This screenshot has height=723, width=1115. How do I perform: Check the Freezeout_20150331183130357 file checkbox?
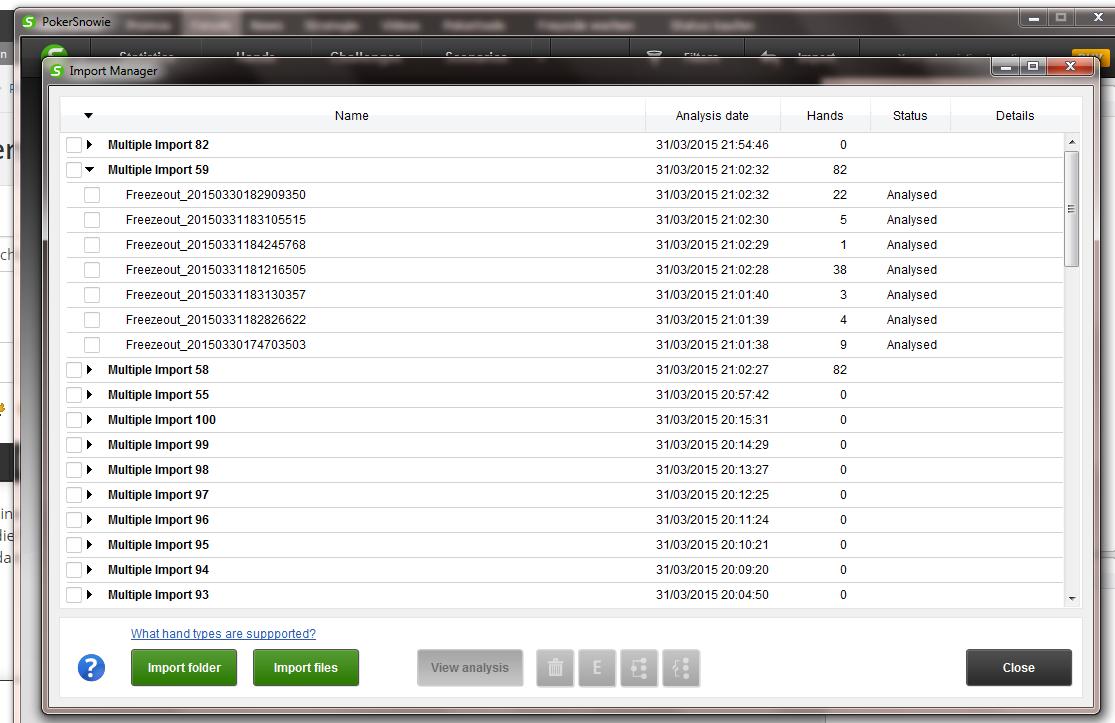pyautogui.click(x=92, y=294)
